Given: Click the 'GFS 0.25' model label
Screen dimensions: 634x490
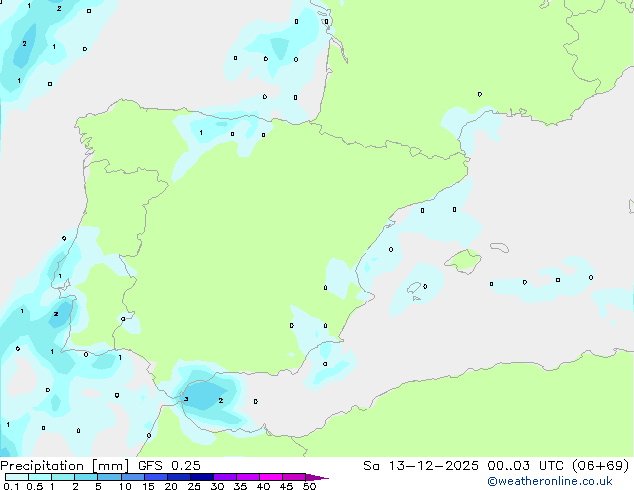Looking at the screenshot, I should (169, 466).
